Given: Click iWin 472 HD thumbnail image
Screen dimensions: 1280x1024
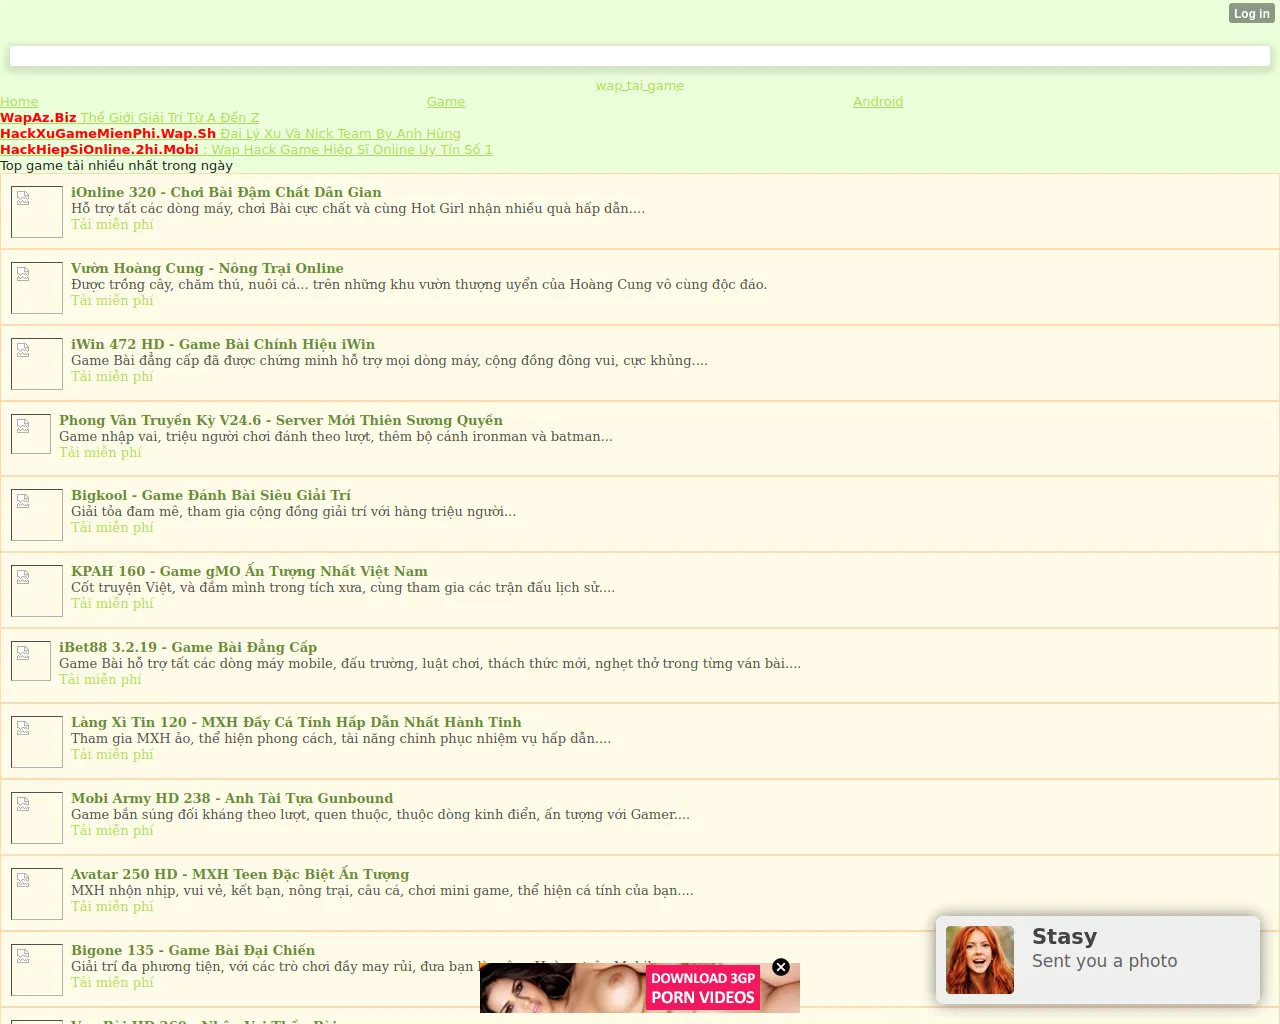Looking at the screenshot, I should click(x=37, y=364).
